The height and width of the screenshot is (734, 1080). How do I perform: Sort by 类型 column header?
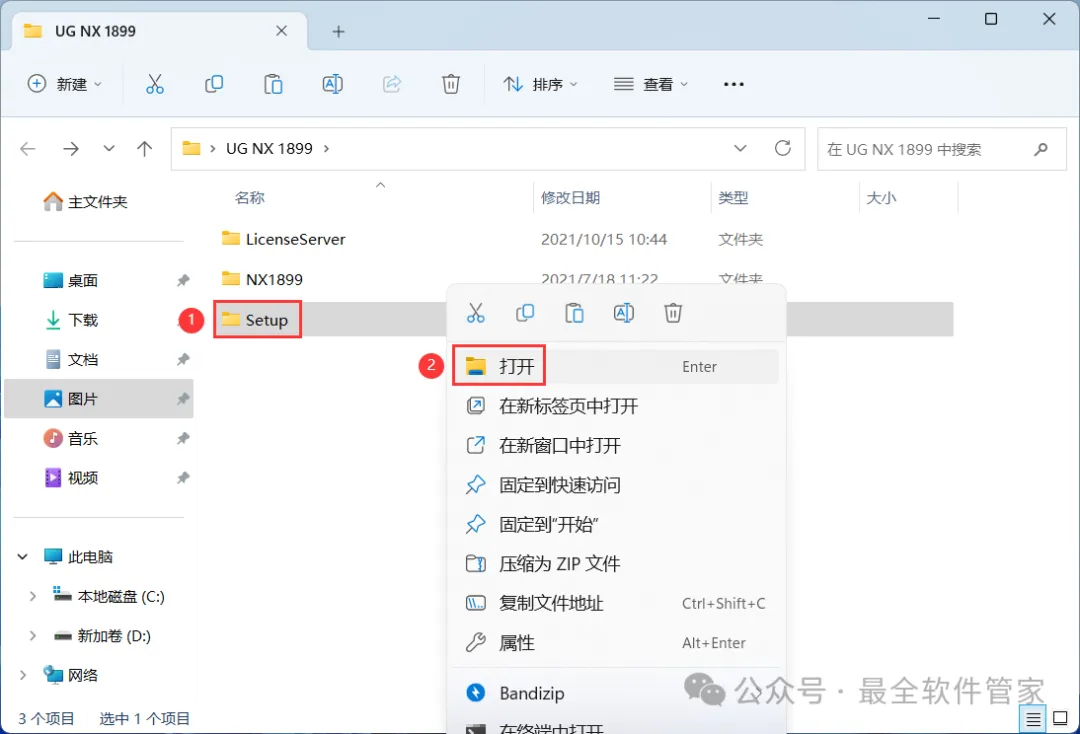point(734,198)
